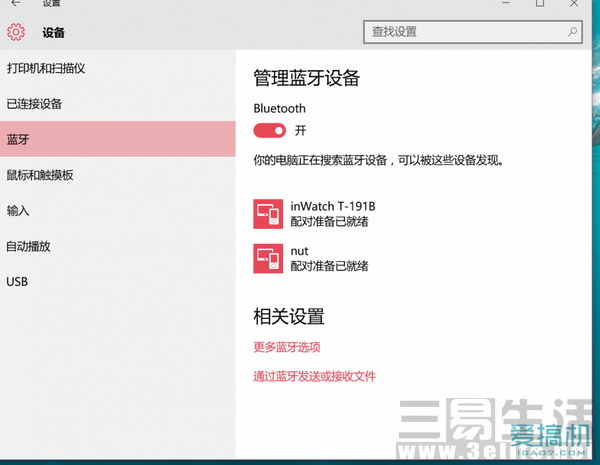Click the back arrow in title bar
Viewport: 600px width, 465px height.
(x=15, y=5)
